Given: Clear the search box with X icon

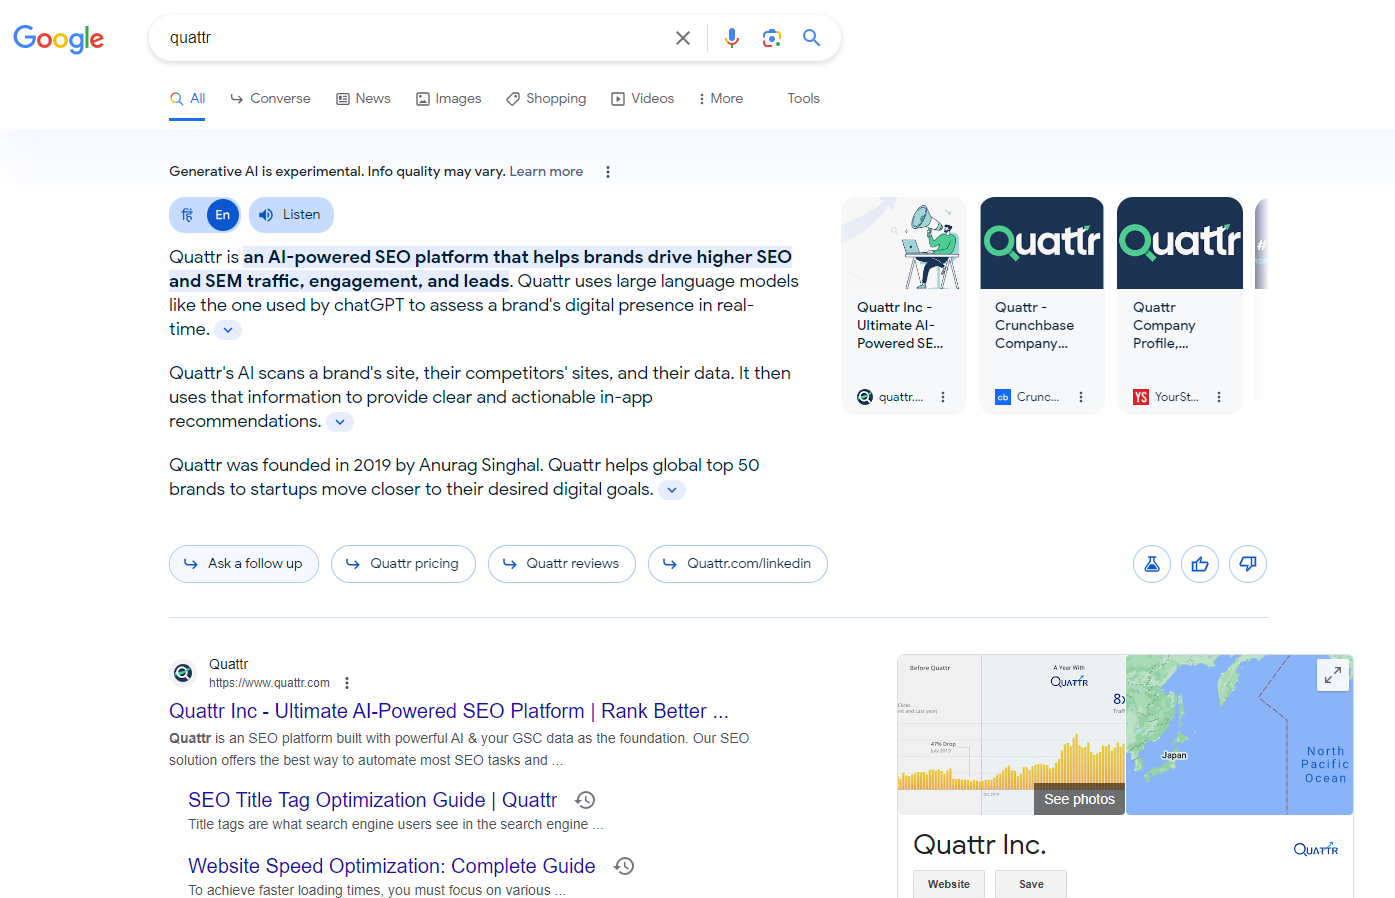Looking at the screenshot, I should (x=683, y=38).
